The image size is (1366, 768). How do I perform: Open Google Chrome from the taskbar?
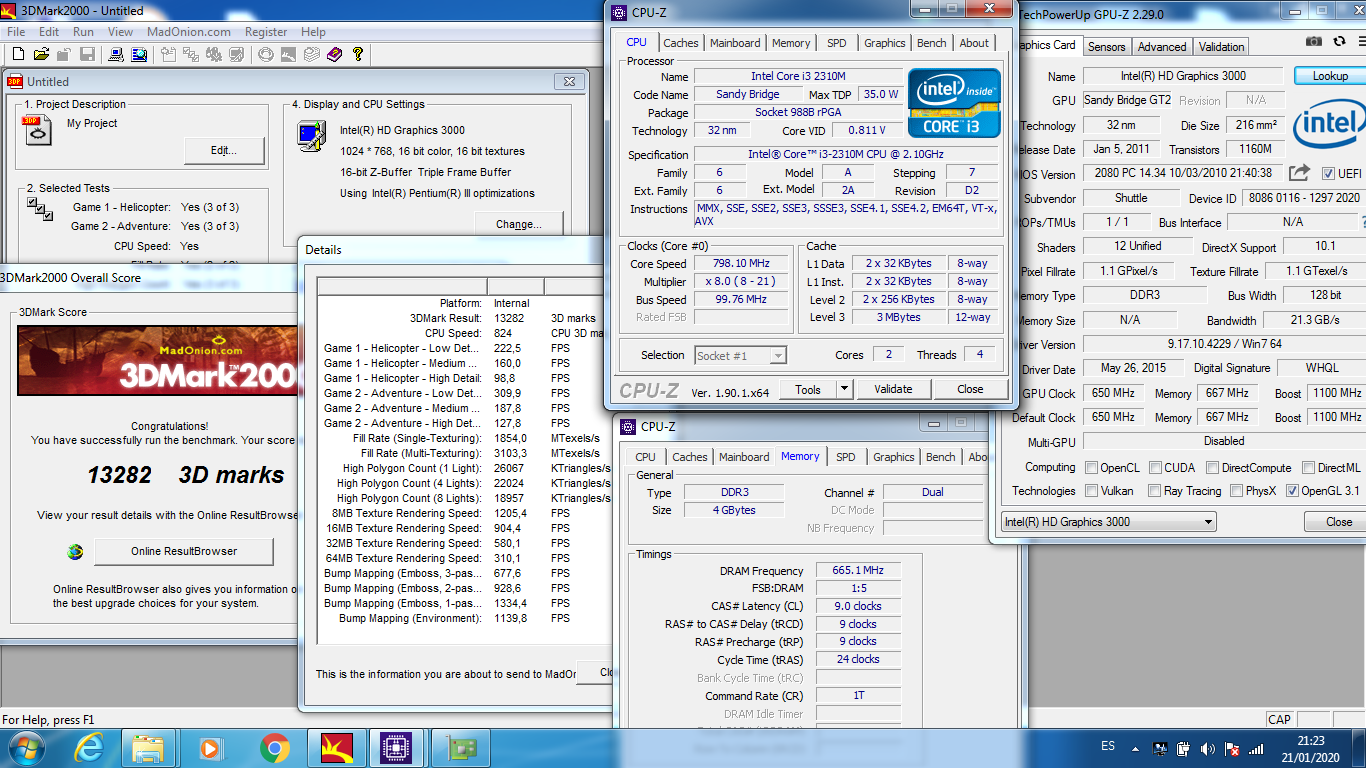[x=274, y=747]
